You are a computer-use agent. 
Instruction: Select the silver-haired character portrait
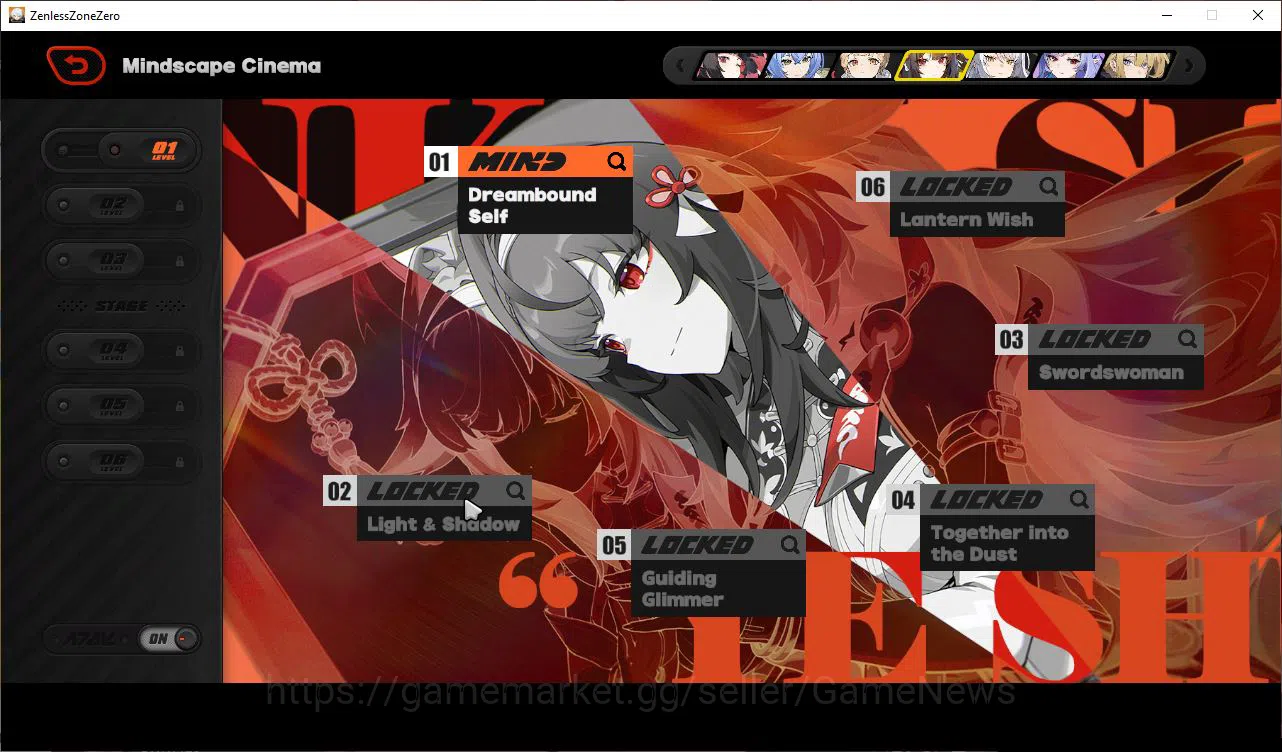tap(999, 66)
